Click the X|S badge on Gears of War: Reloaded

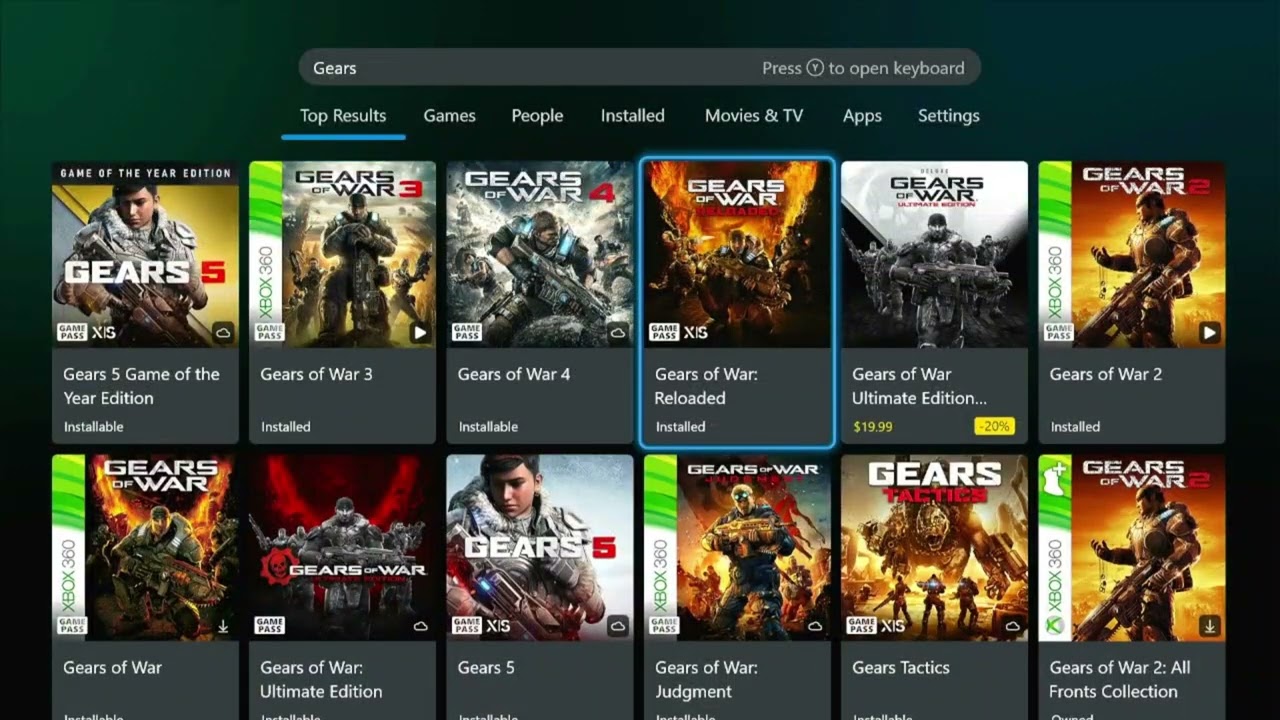coord(697,332)
